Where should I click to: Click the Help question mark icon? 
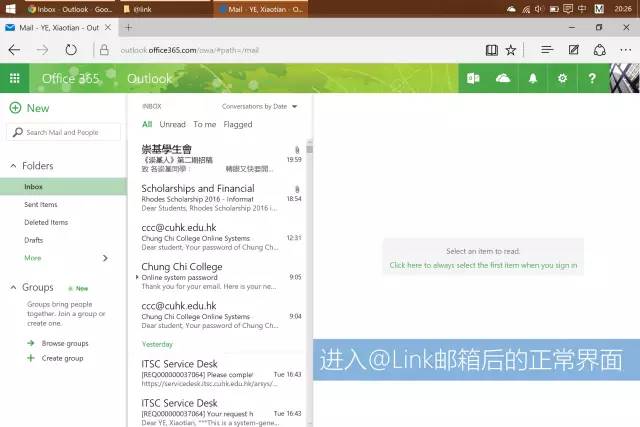[592, 78]
